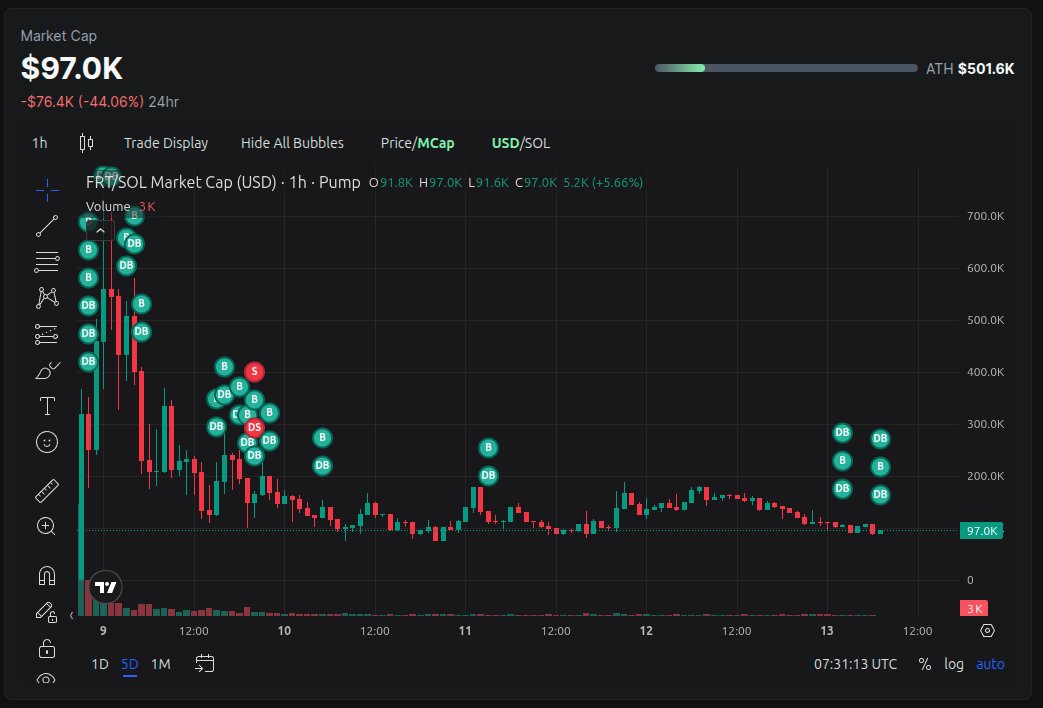The height and width of the screenshot is (708, 1043).
Task: Select the text annotation tool
Action: coord(46,406)
